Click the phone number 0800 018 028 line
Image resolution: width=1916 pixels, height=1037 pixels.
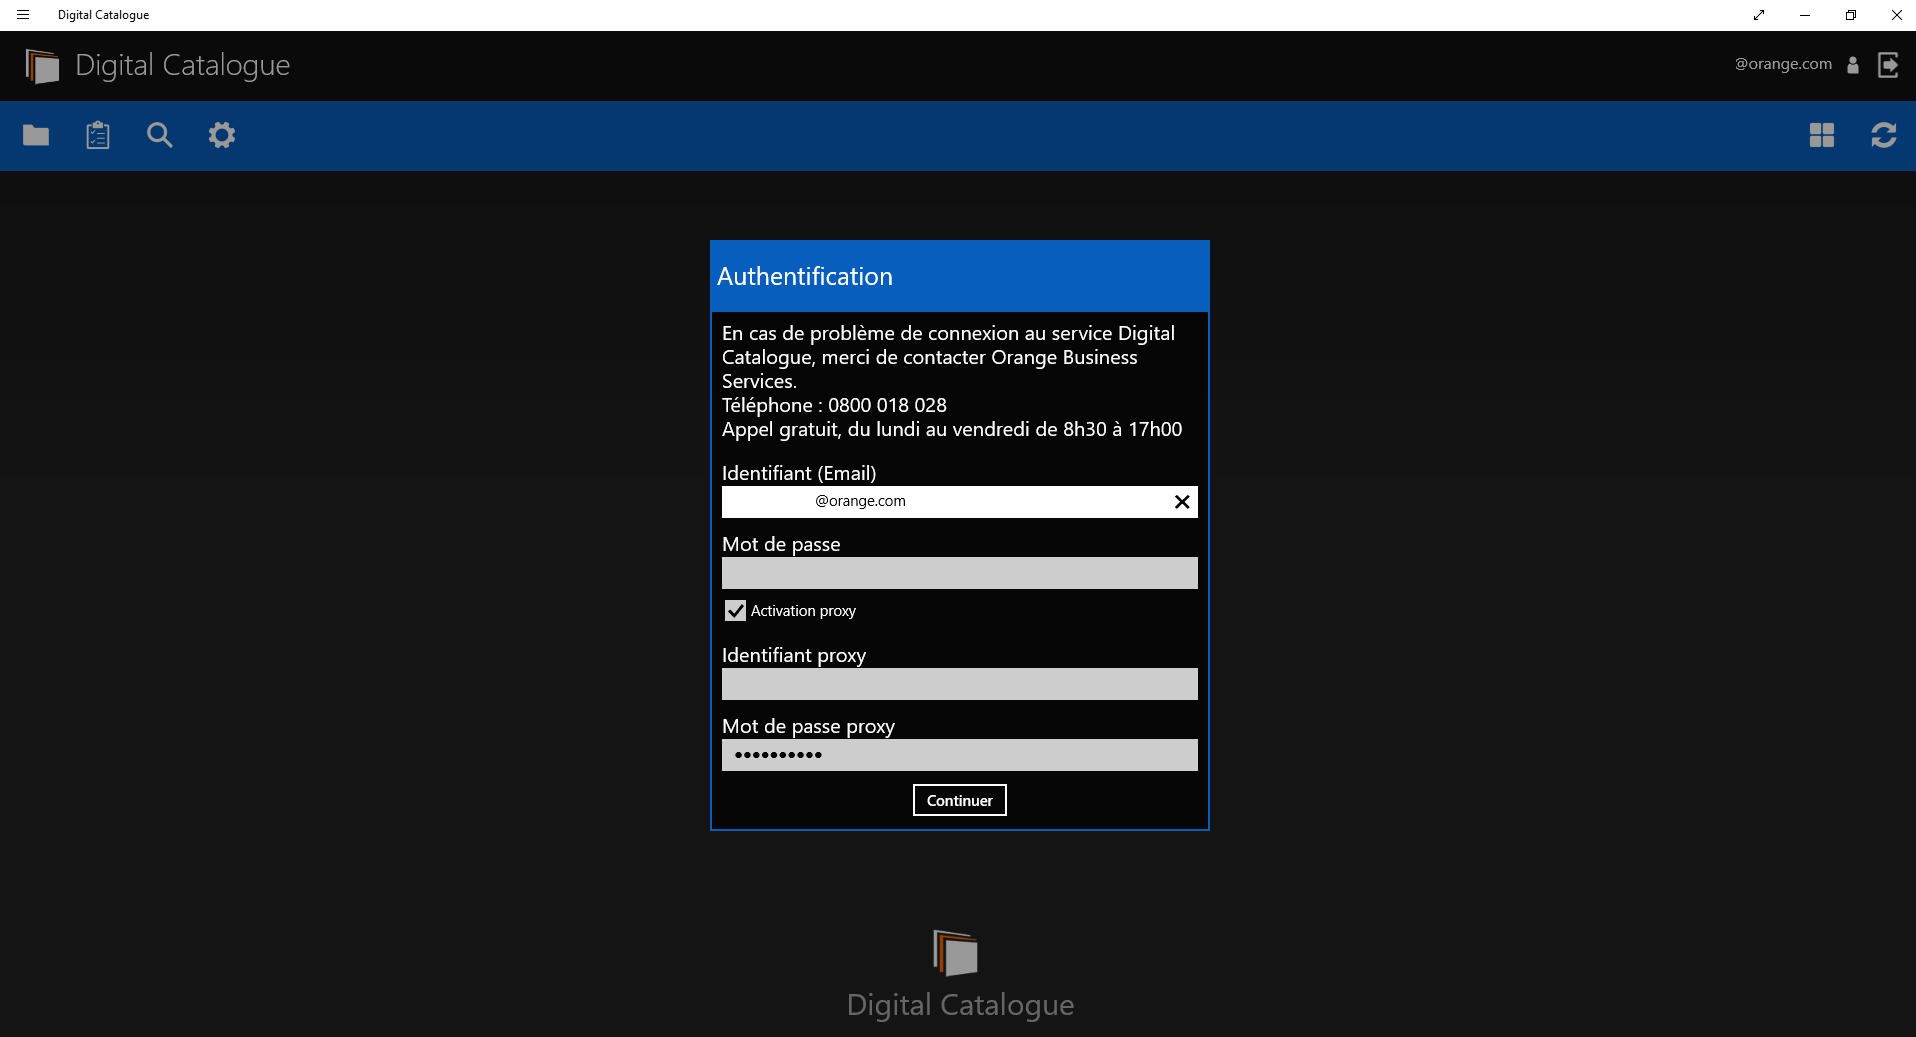834,405
